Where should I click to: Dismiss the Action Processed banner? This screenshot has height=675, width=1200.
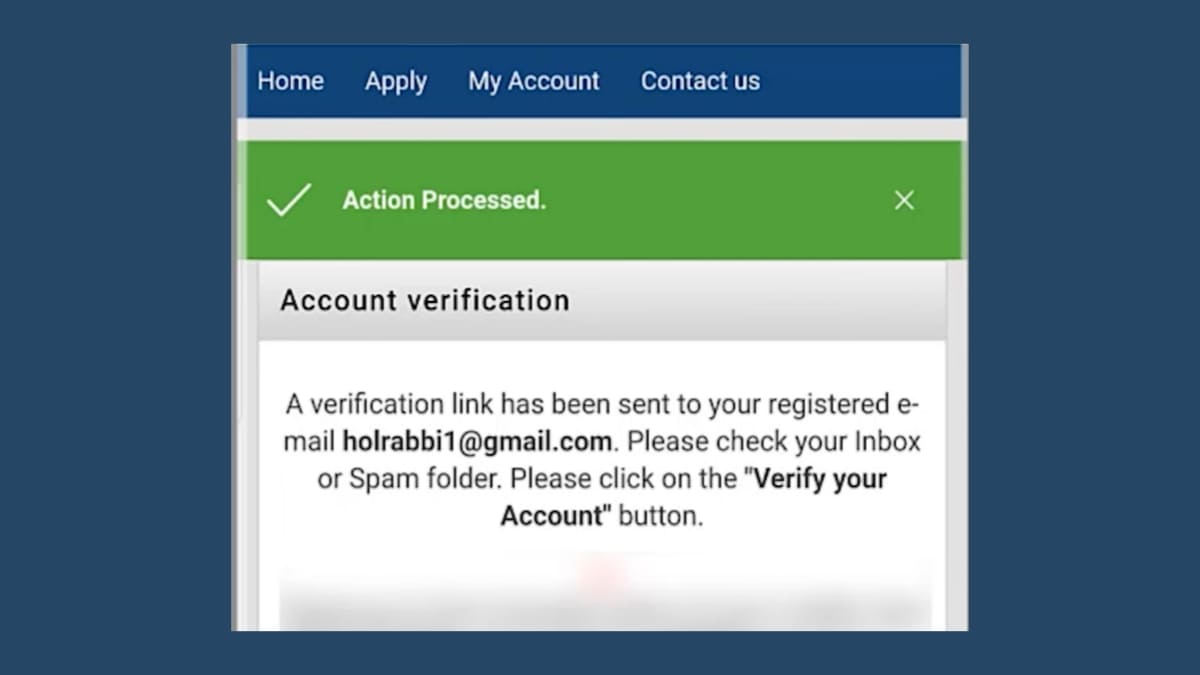pyautogui.click(x=904, y=200)
